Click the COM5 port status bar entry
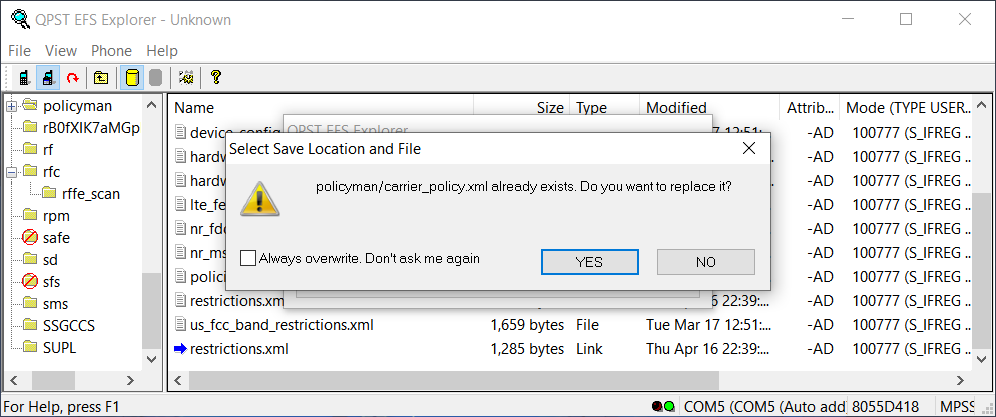The width and height of the screenshot is (996, 417). click(762, 406)
